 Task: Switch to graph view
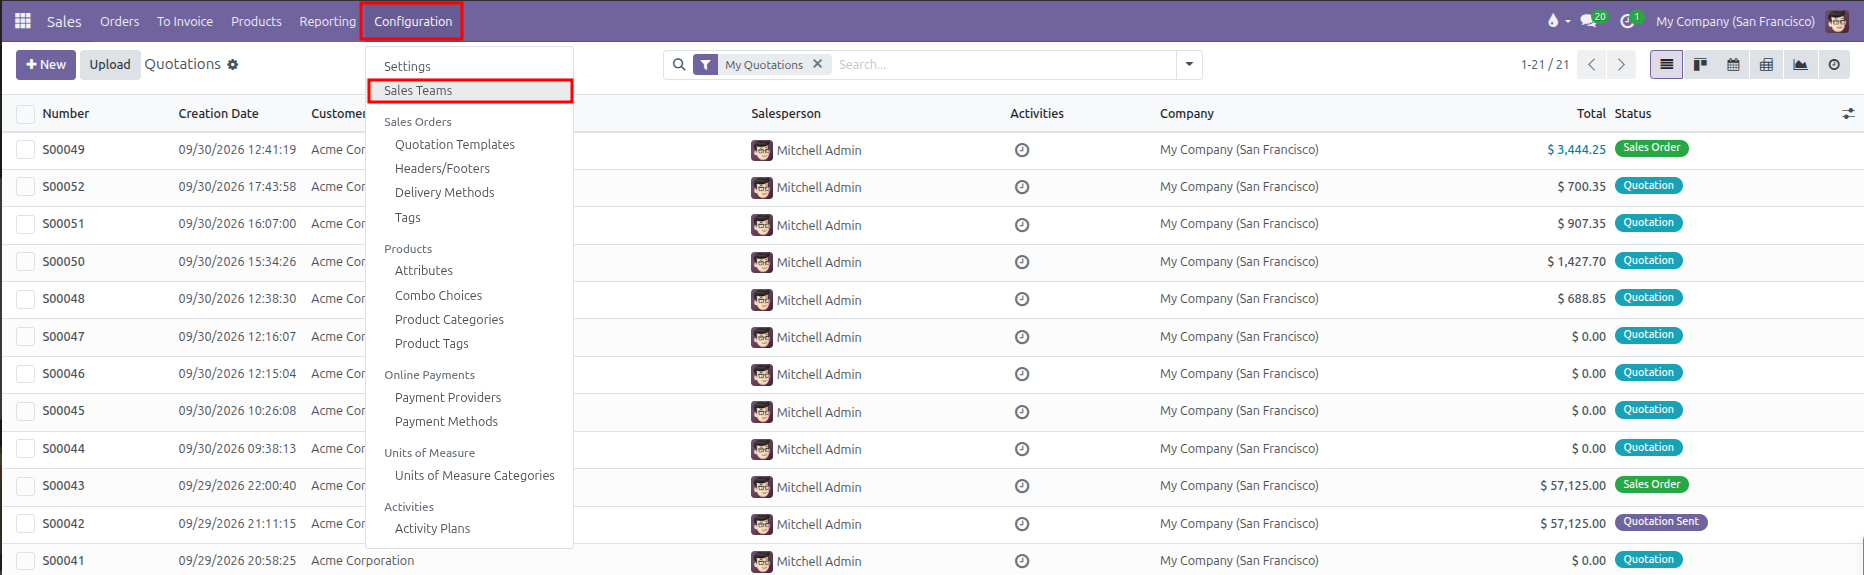pyautogui.click(x=1800, y=65)
